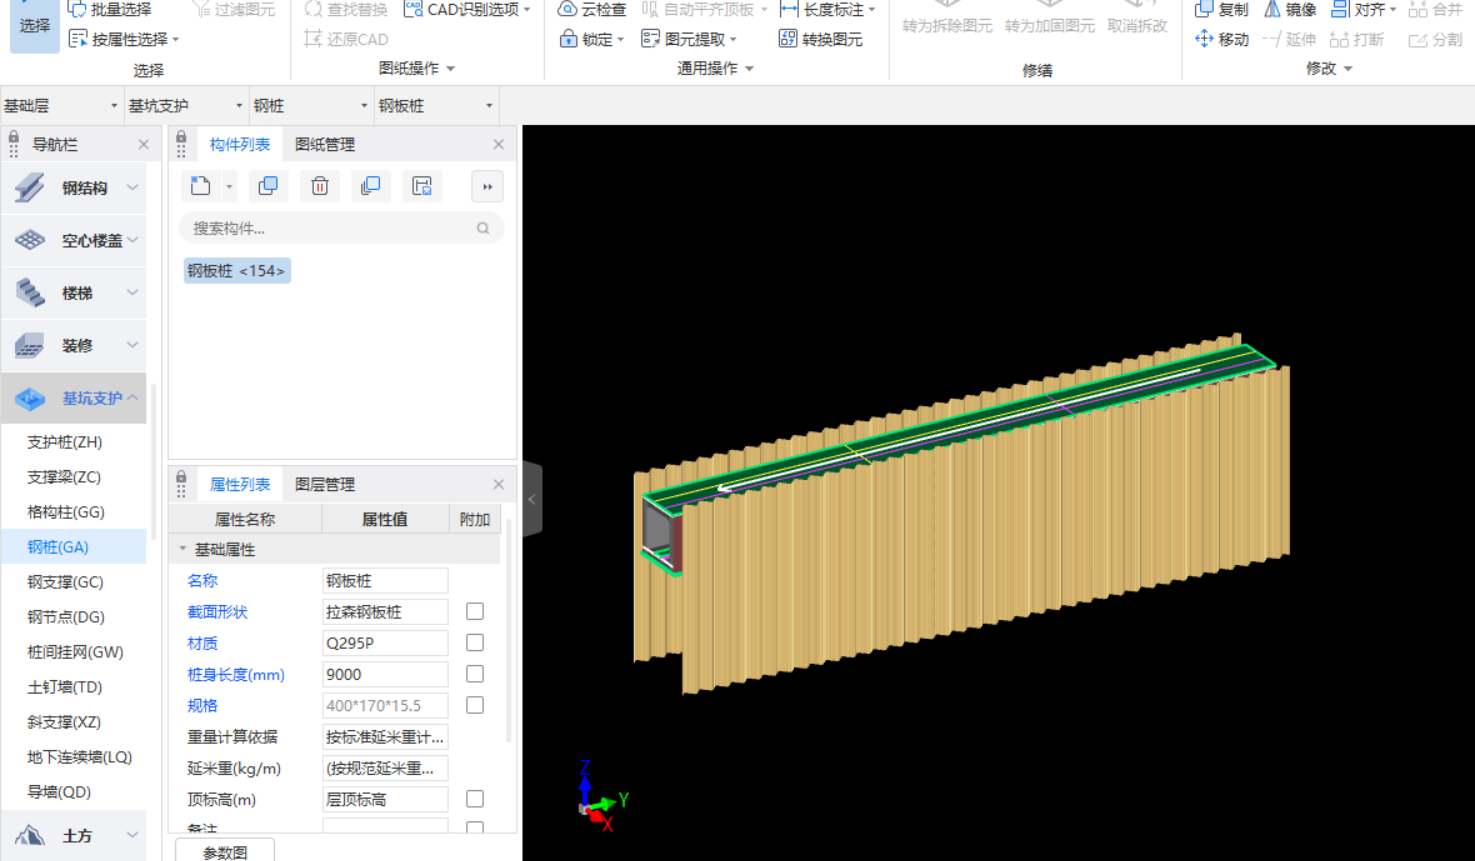Click the new component icon in 构件列表
1475x861 pixels.
pyautogui.click(x=201, y=186)
